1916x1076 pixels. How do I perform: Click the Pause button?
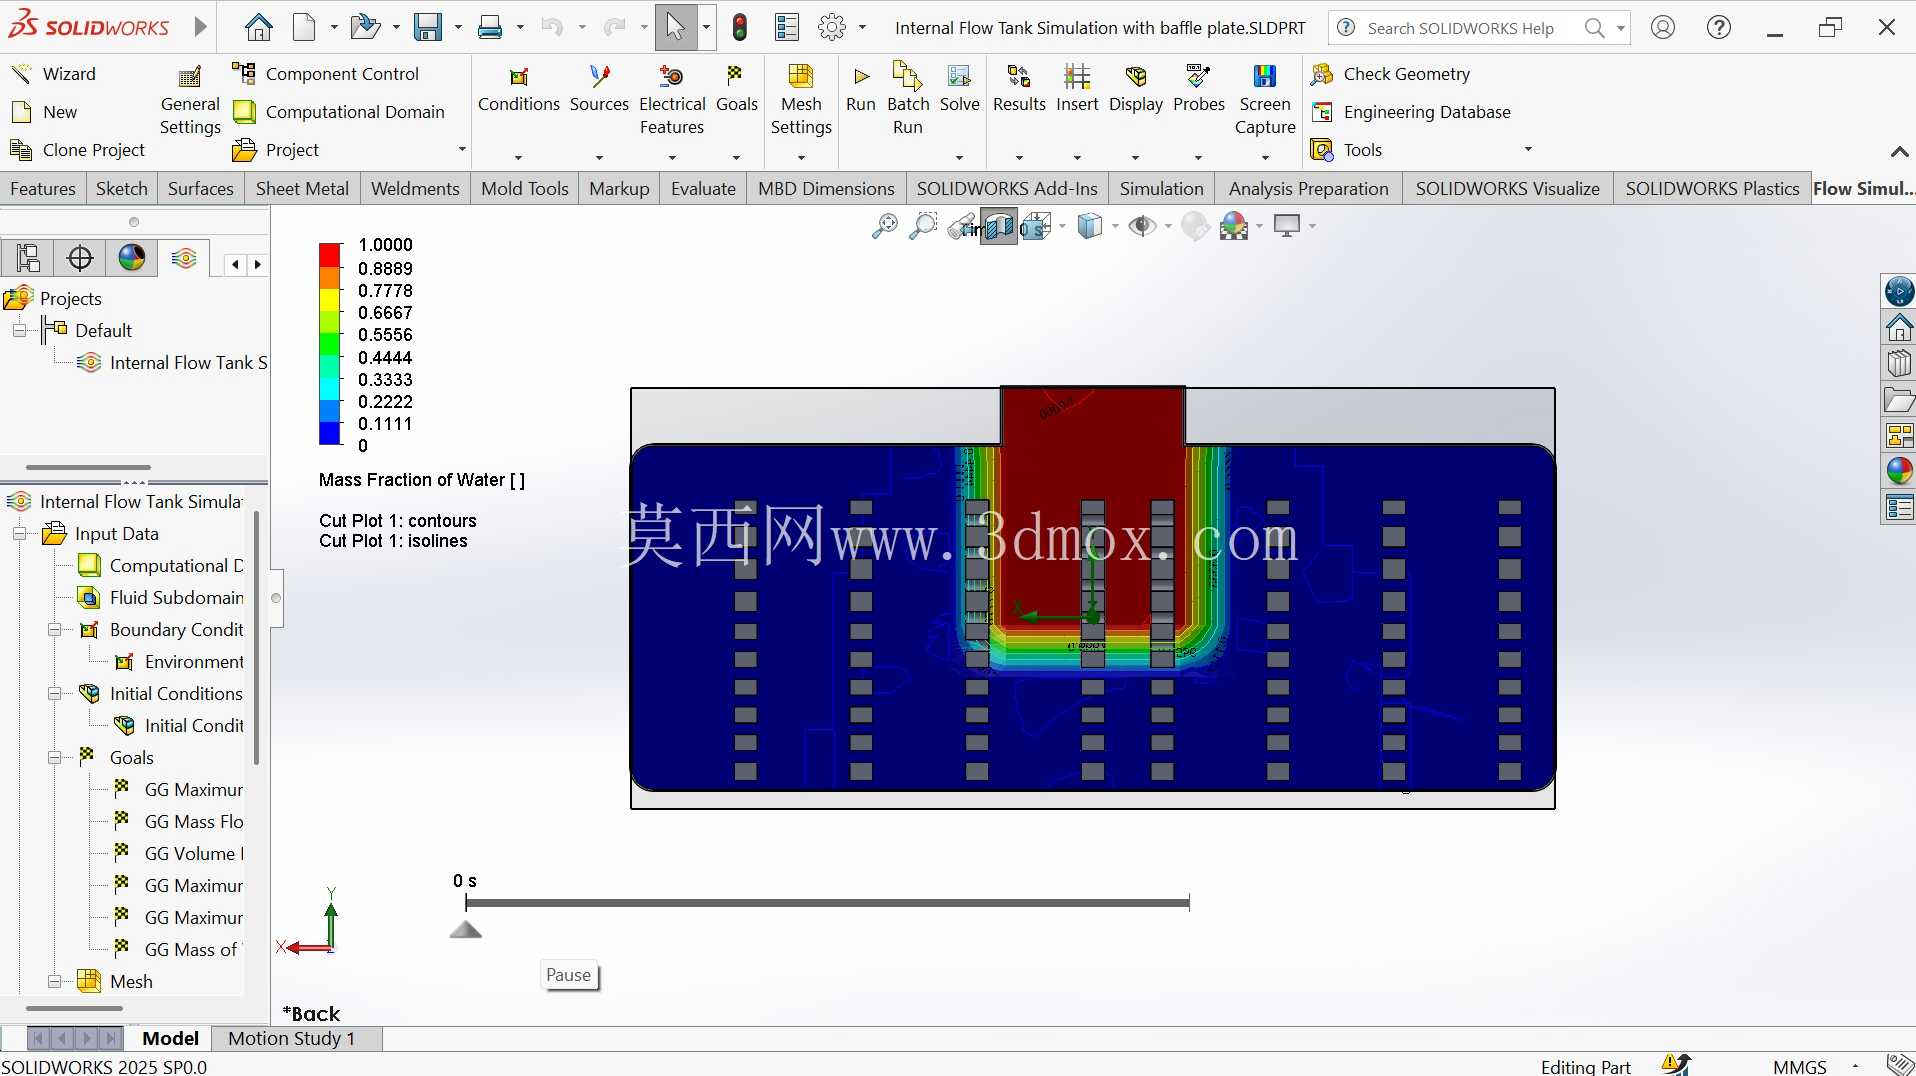(x=569, y=975)
